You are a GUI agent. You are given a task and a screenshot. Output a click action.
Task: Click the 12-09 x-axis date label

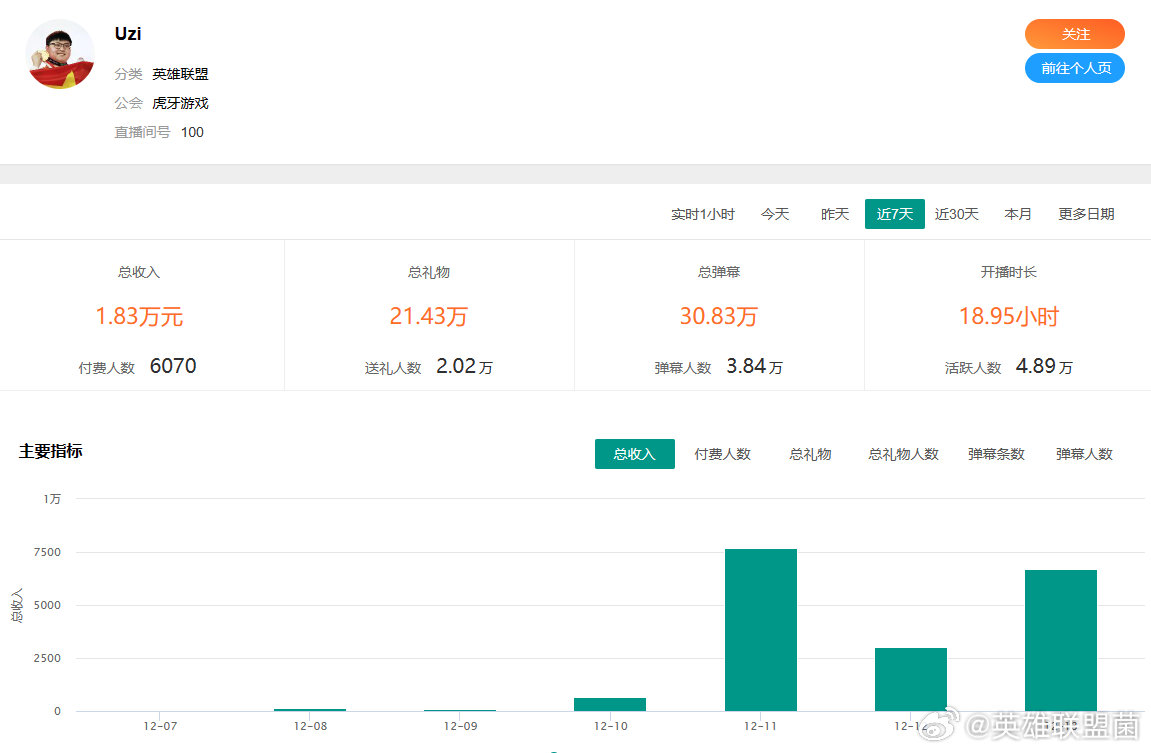click(x=460, y=726)
